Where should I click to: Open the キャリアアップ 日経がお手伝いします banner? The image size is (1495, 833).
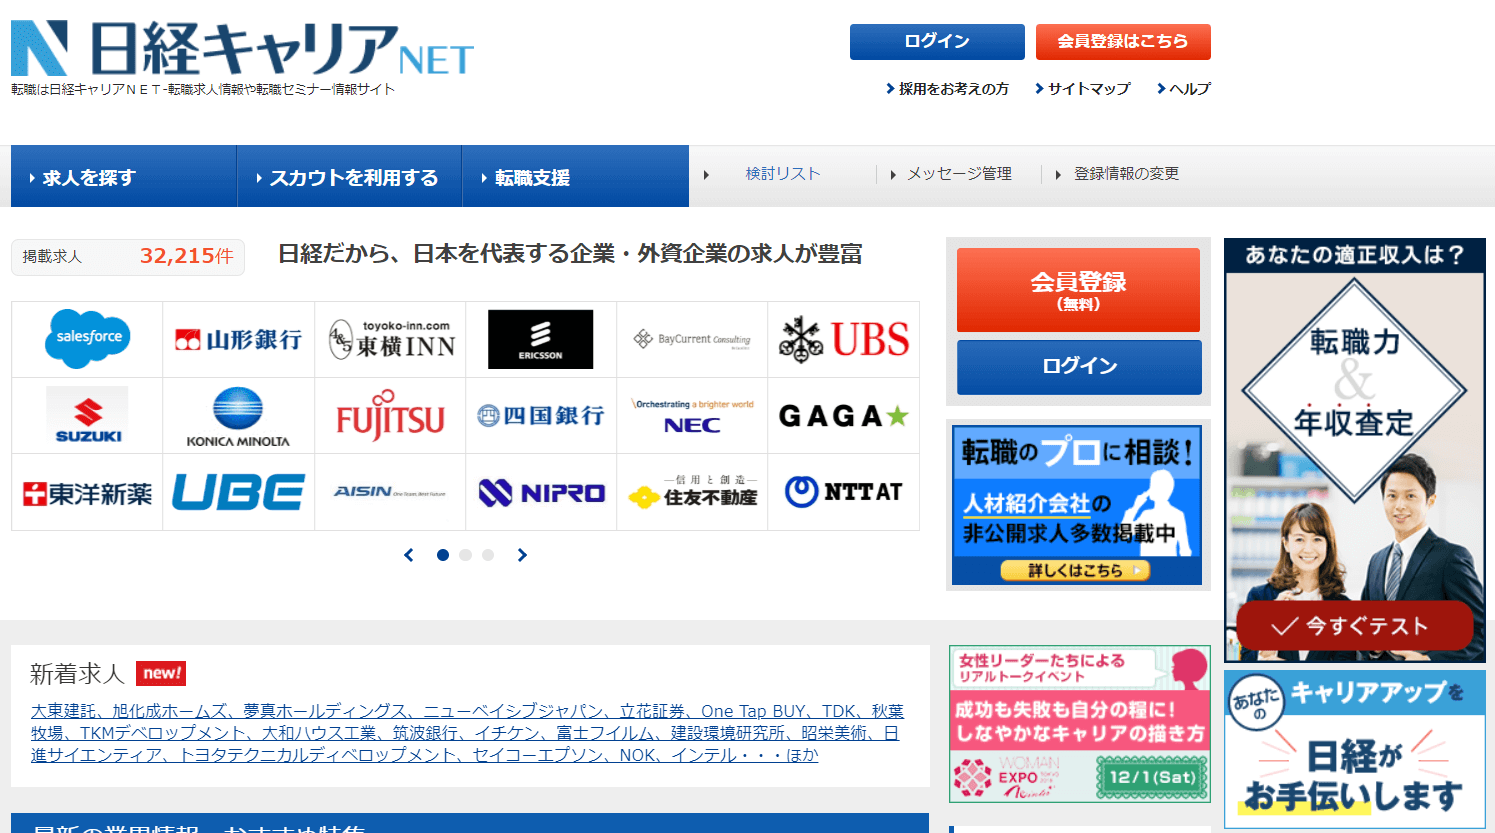point(1354,749)
